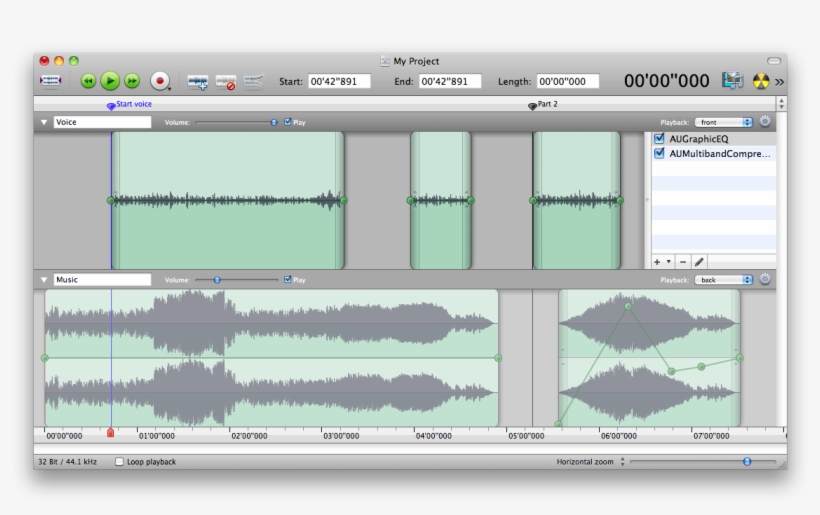This screenshot has width=820, height=515.
Task: Click the Length time field
Action: point(567,82)
